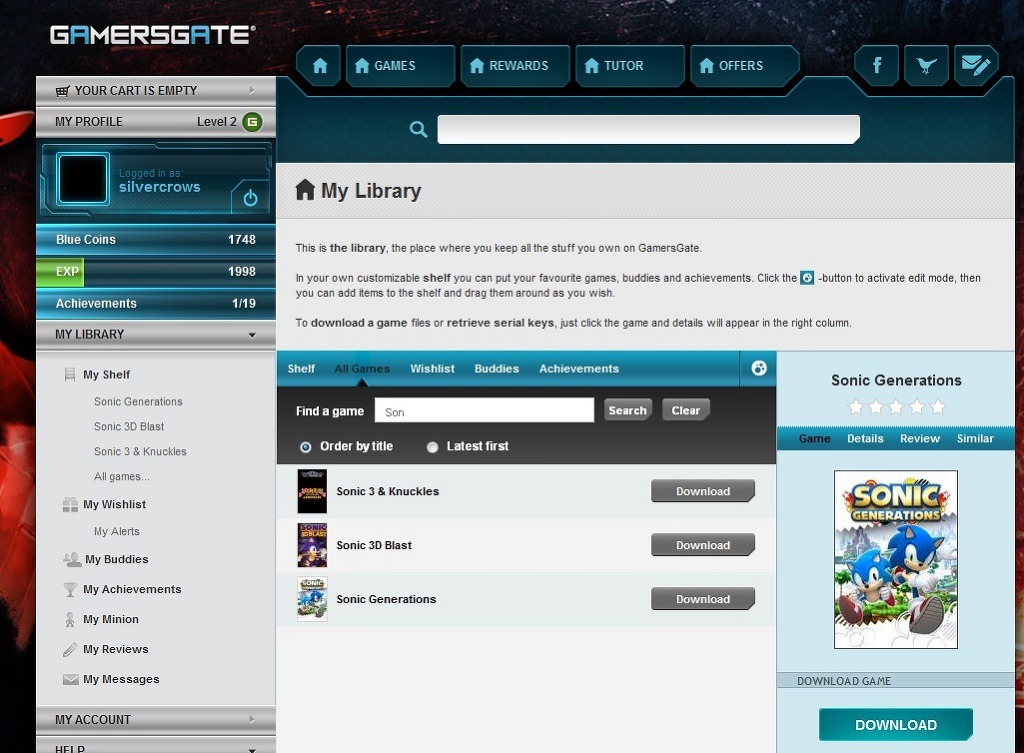1024x753 pixels.
Task: Select Latest first radio button
Action: click(433, 447)
